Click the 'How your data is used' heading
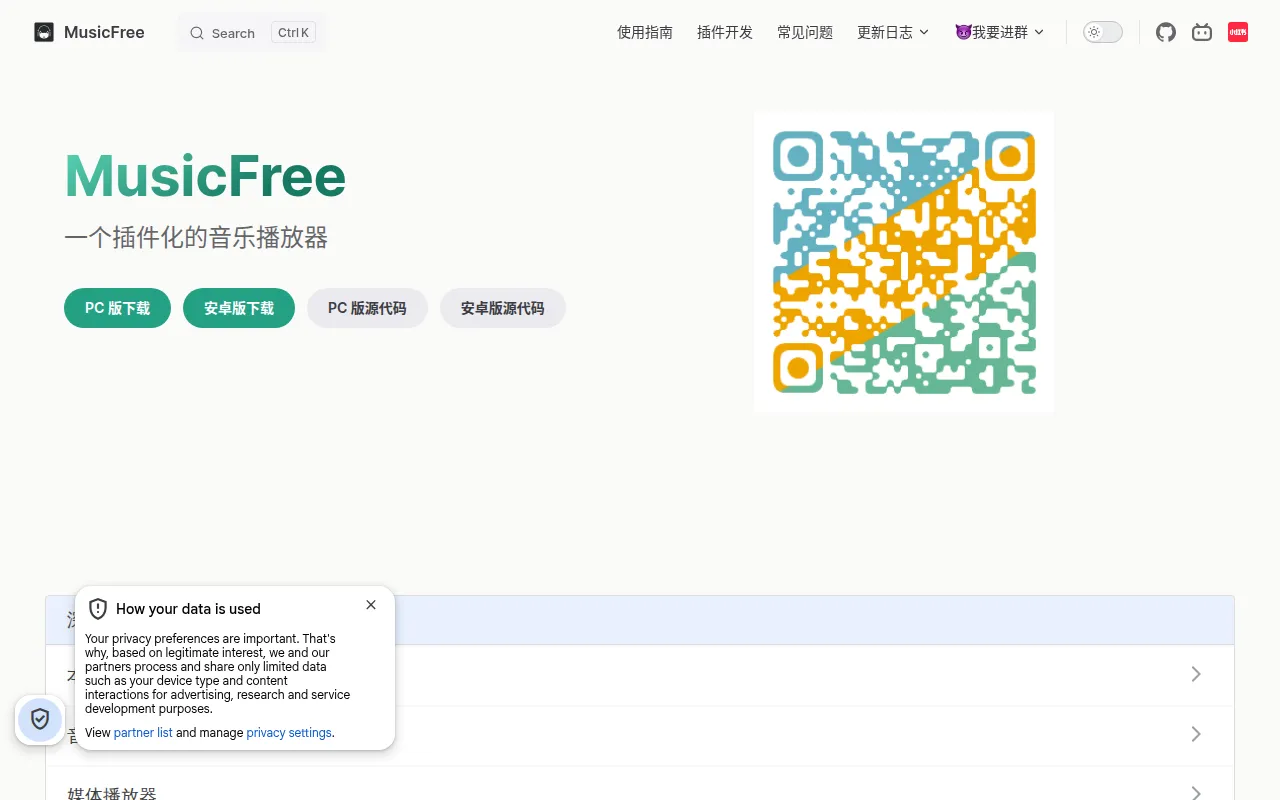 (x=188, y=609)
